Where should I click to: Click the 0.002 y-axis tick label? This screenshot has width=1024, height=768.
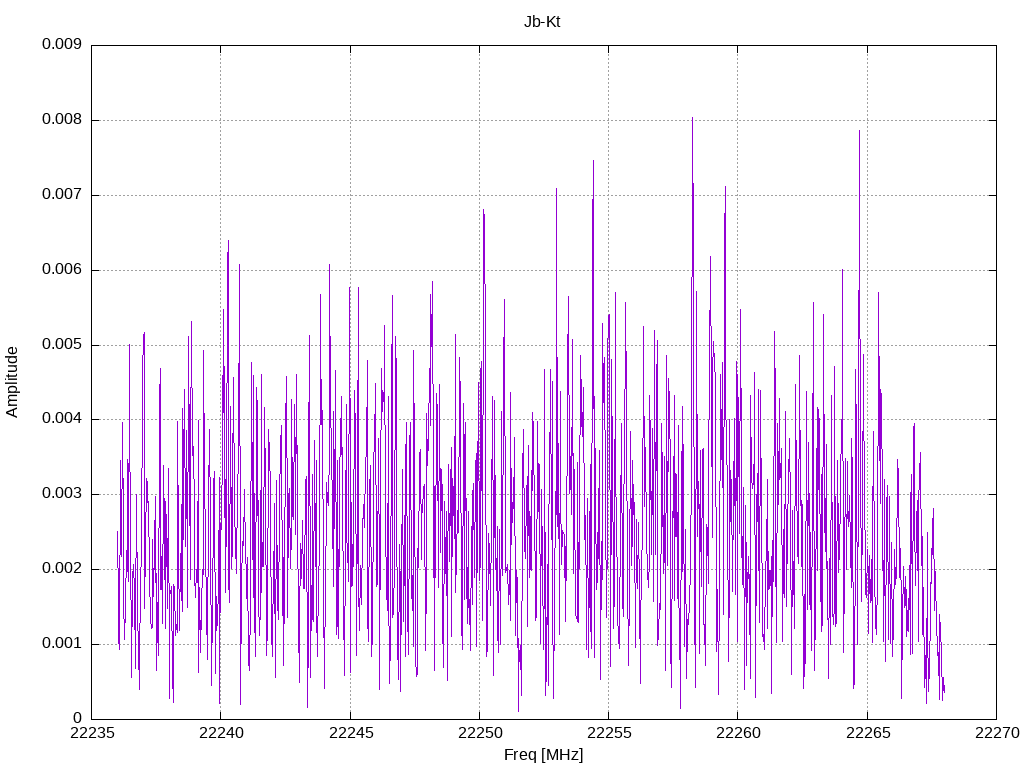point(62,569)
